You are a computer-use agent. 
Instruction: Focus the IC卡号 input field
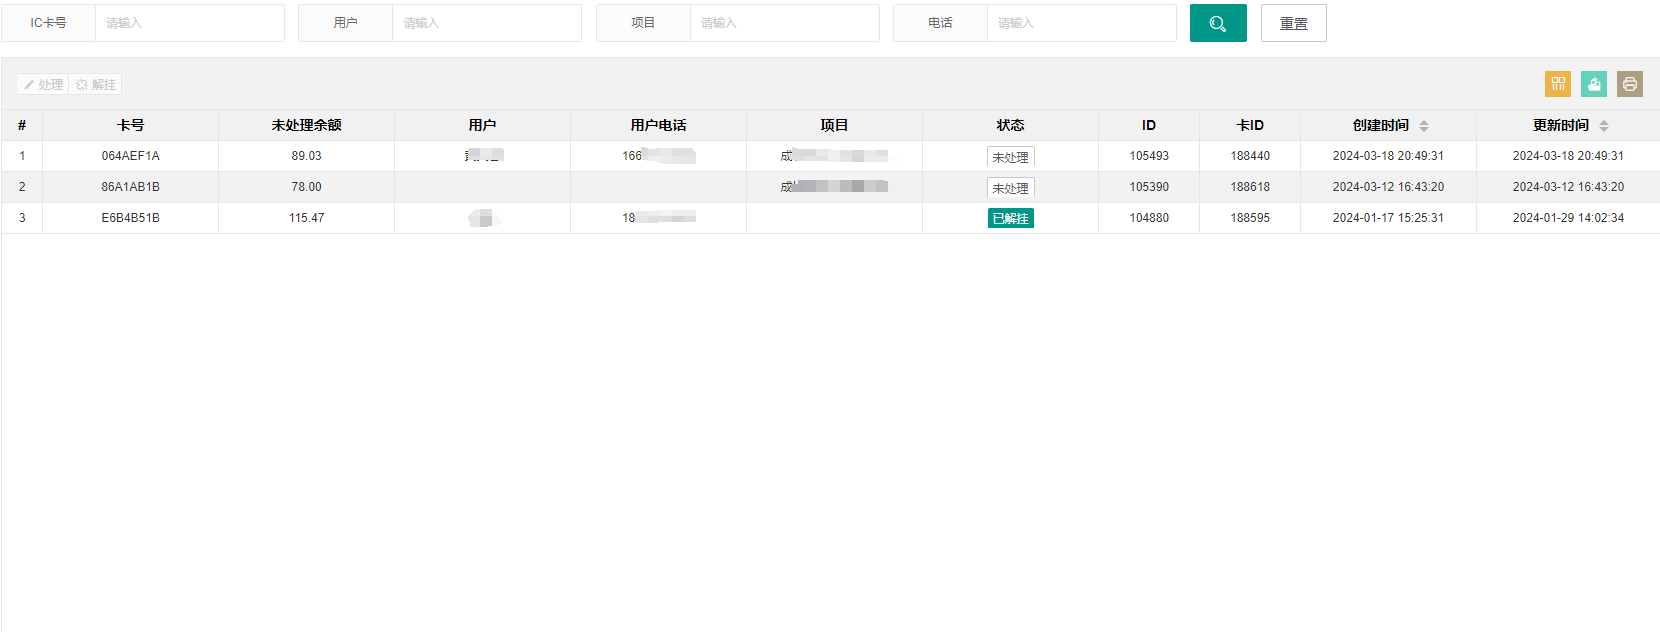tap(190, 23)
